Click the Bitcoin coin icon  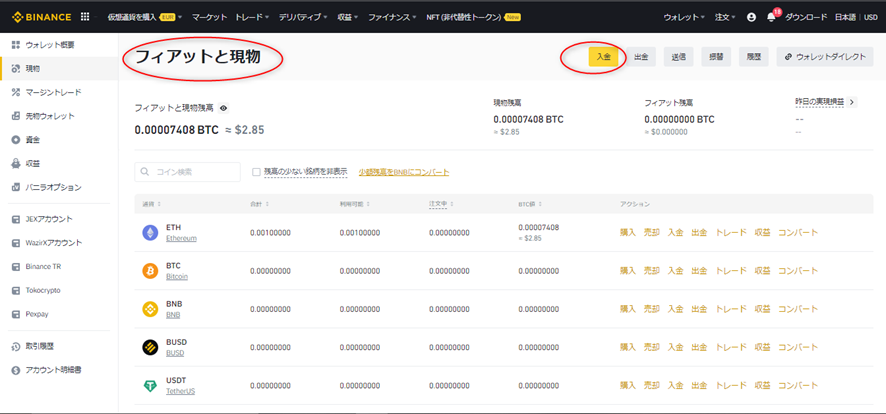(x=150, y=270)
